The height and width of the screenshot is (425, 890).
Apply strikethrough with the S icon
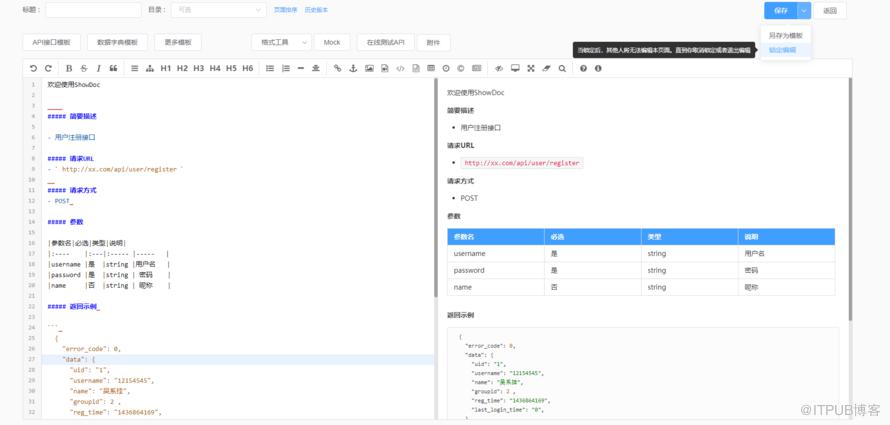(x=83, y=68)
